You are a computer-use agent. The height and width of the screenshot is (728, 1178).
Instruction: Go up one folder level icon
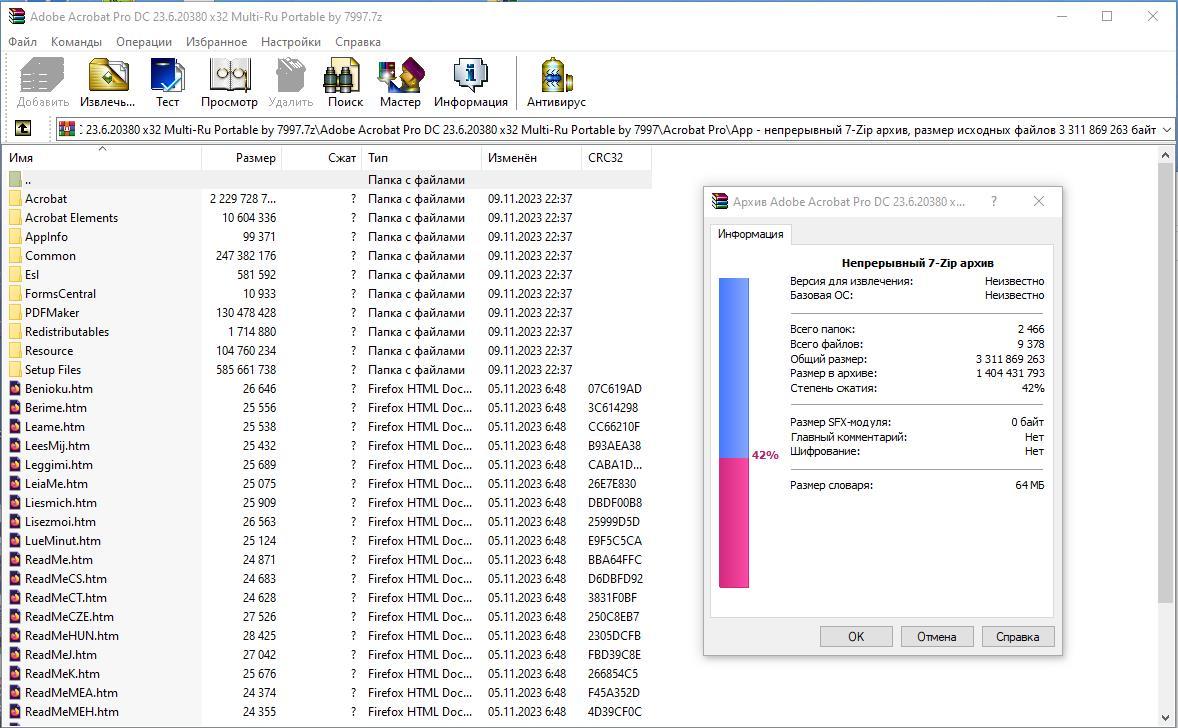22,129
